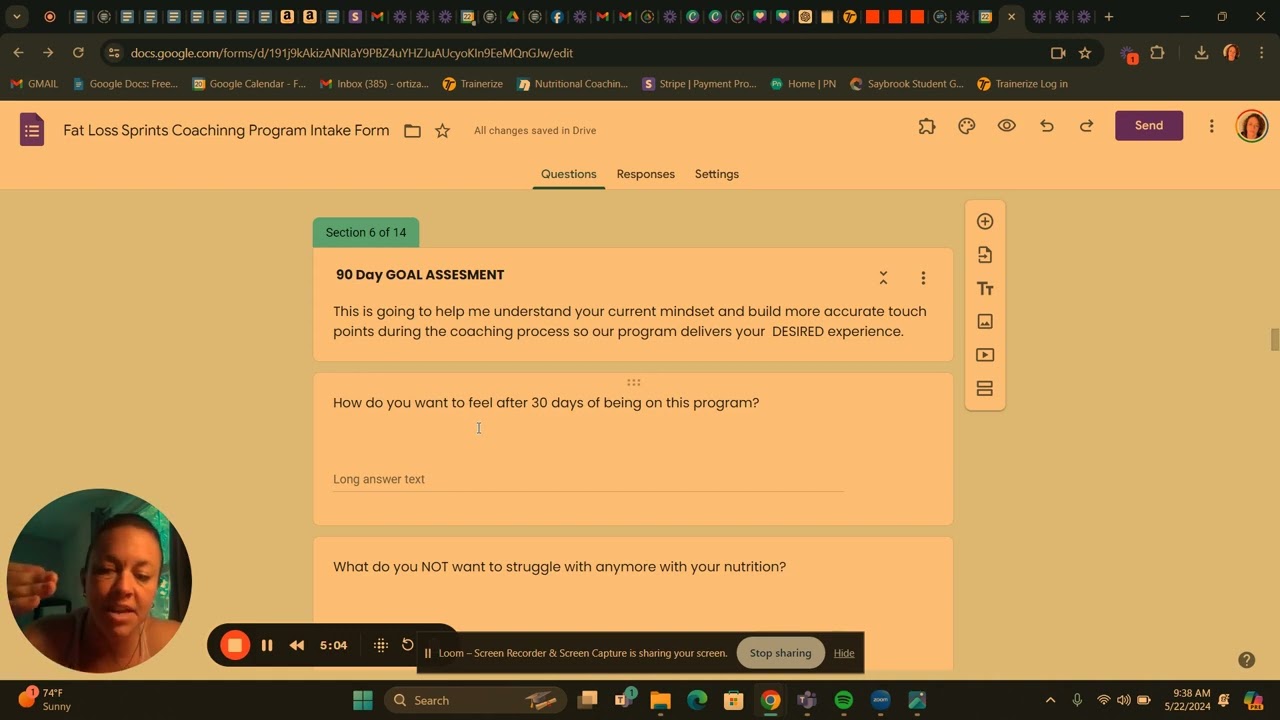Select the 30 days feeling question
This screenshot has height=720, width=1280.
[546, 403]
